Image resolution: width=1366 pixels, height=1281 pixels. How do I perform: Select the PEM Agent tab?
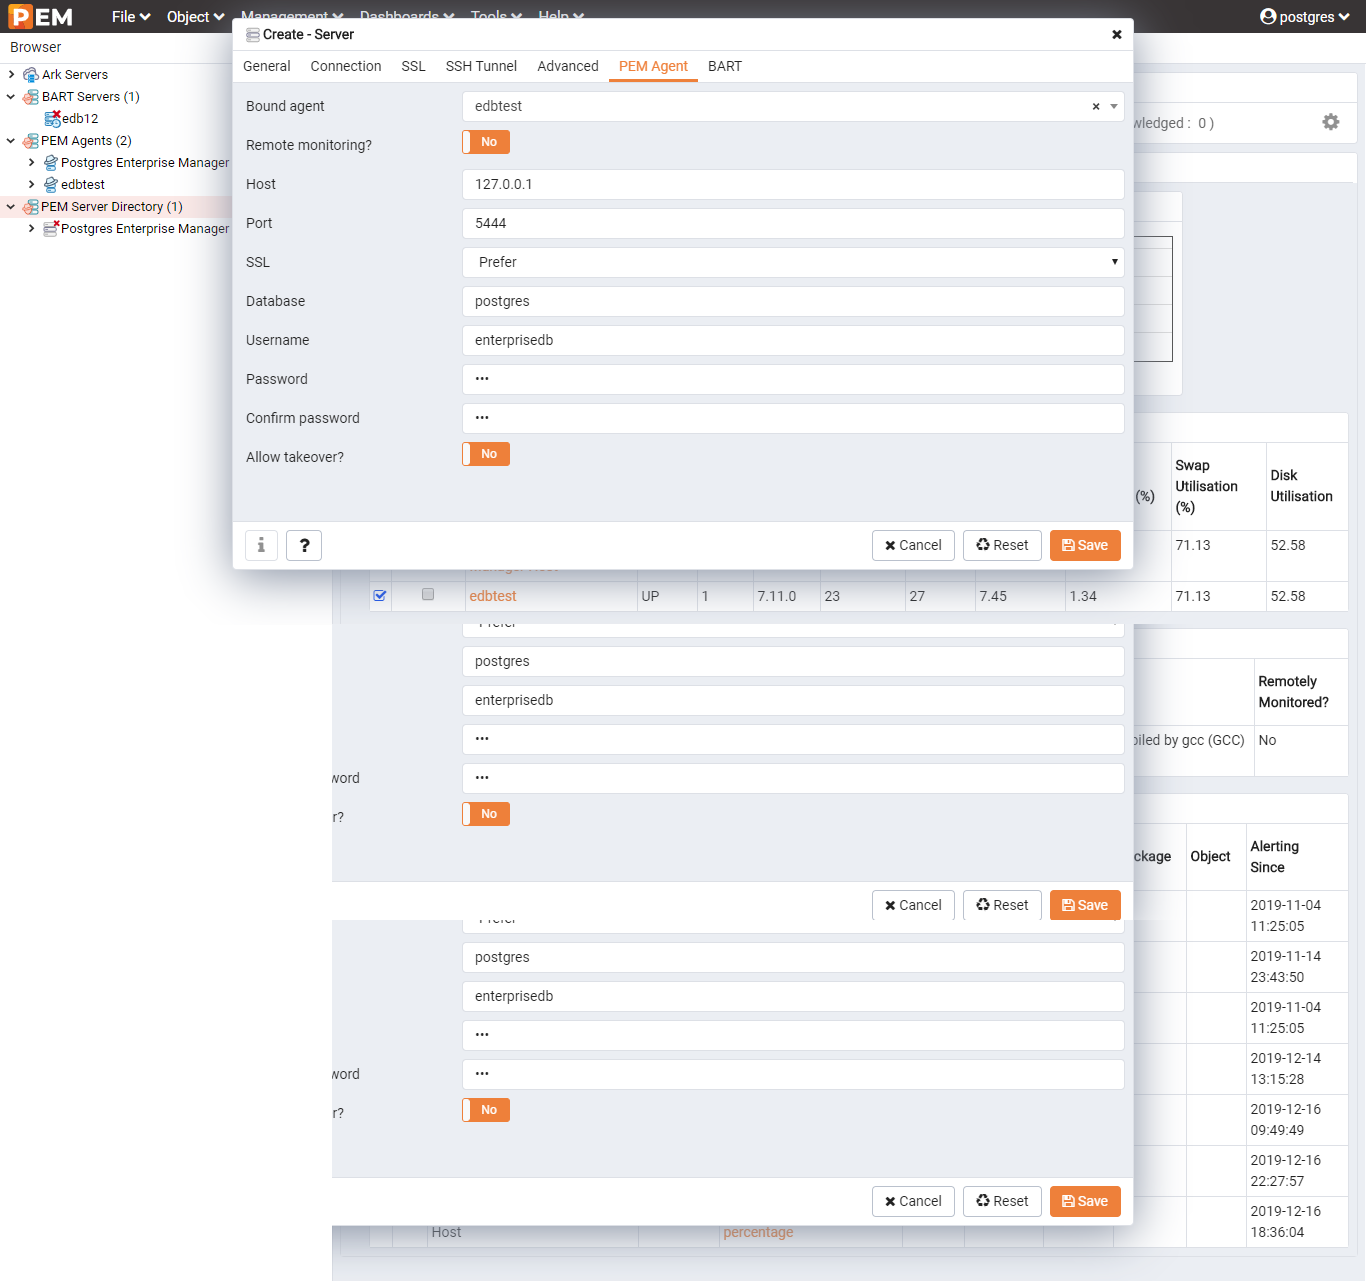click(x=653, y=66)
